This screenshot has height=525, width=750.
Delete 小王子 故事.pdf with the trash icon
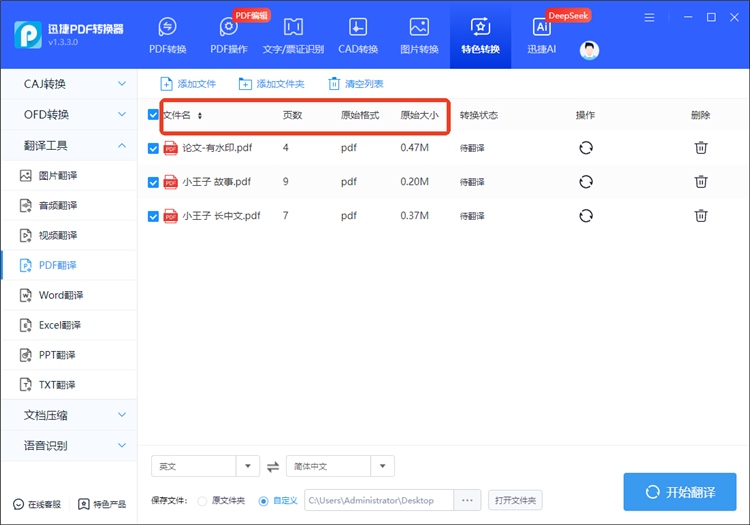tap(701, 181)
